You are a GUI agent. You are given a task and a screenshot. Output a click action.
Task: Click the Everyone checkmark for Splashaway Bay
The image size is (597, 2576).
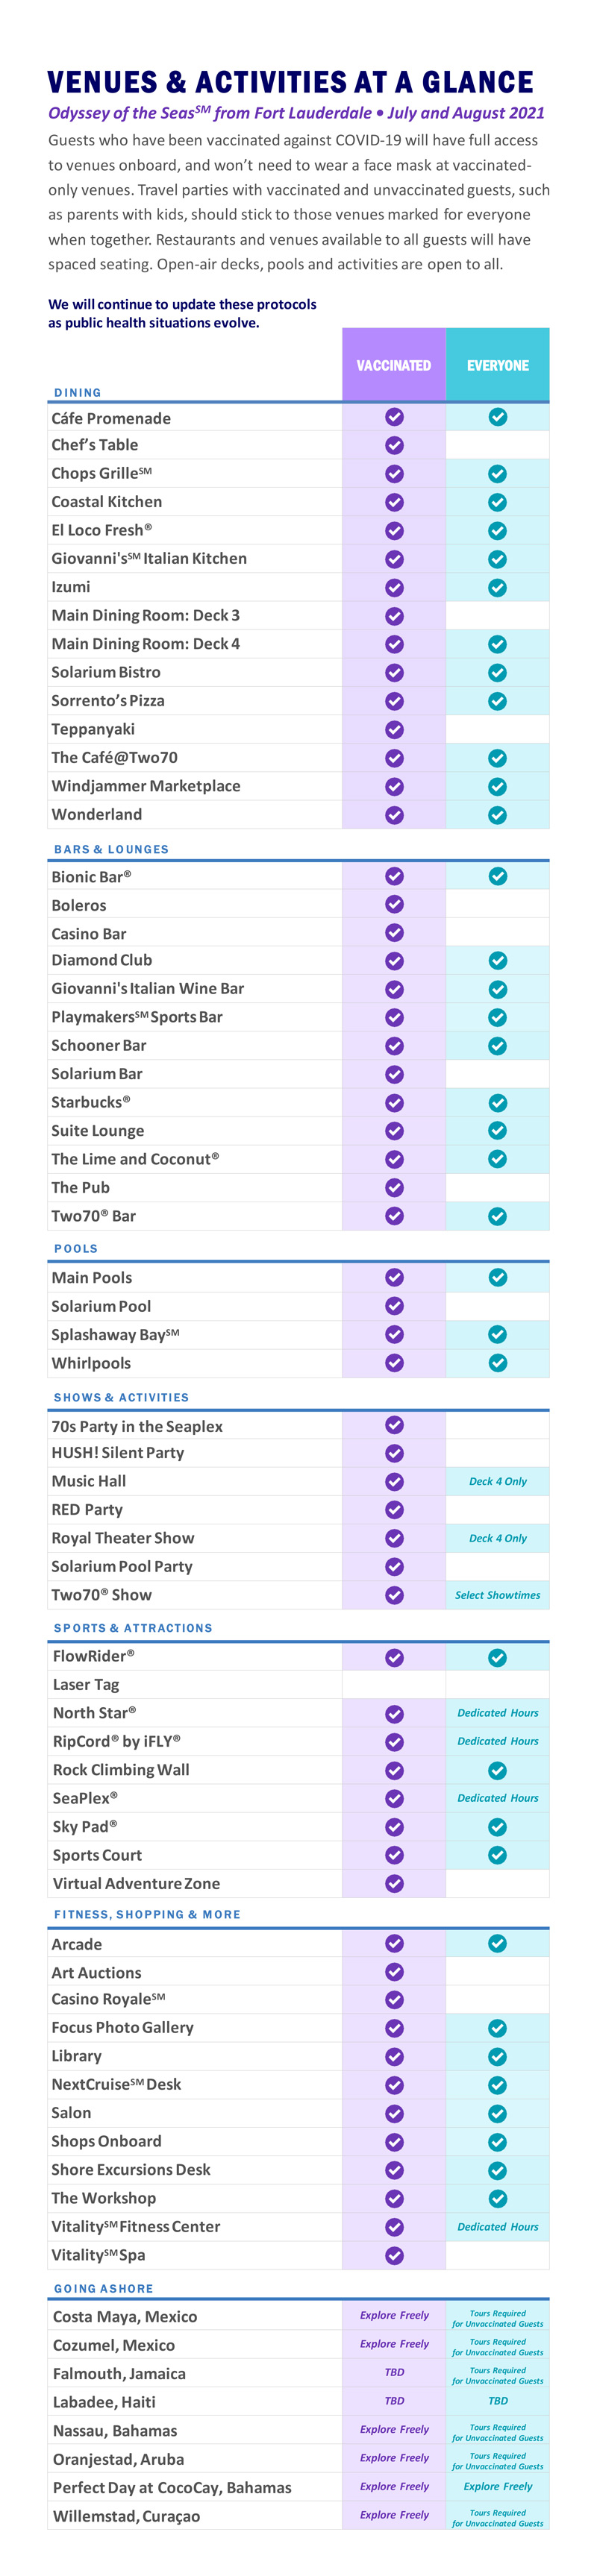(x=497, y=1335)
